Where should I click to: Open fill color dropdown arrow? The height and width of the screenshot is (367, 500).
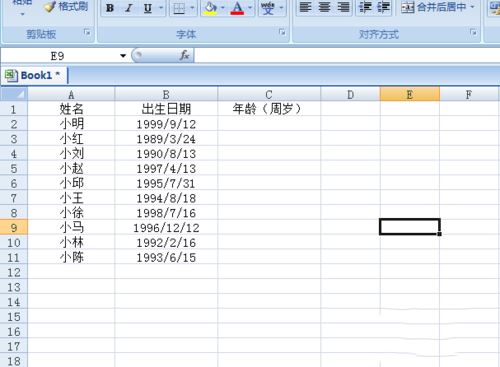pyautogui.click(x=223, y=8)
